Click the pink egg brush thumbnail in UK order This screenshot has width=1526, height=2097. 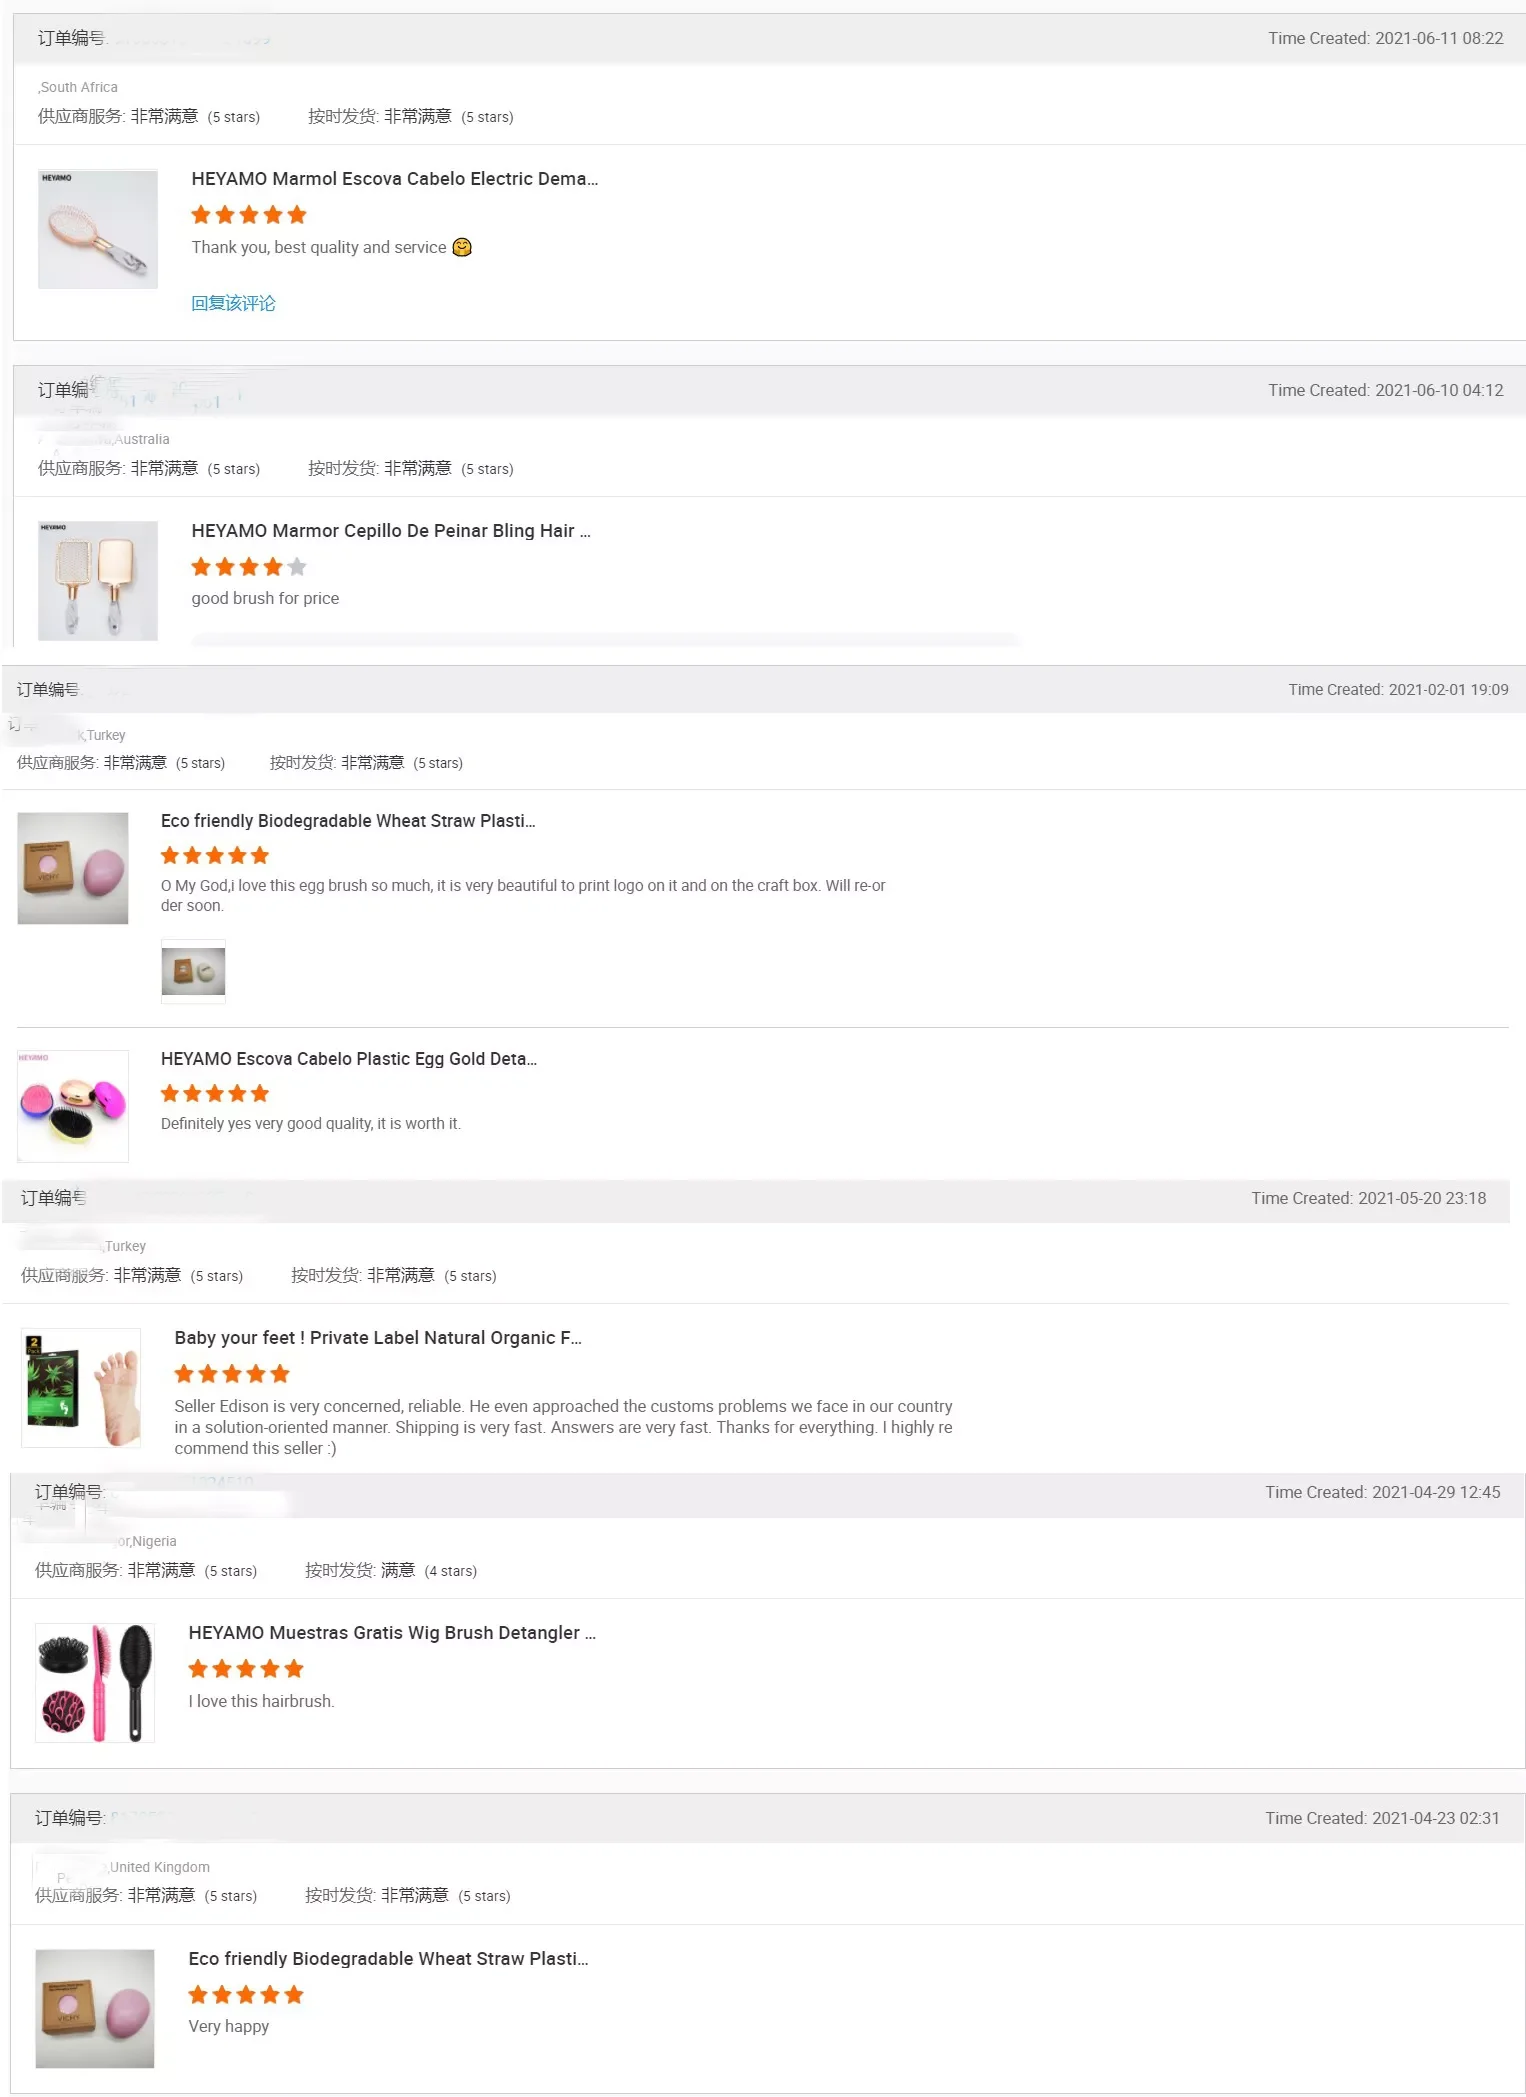(x=95, y=2008)
